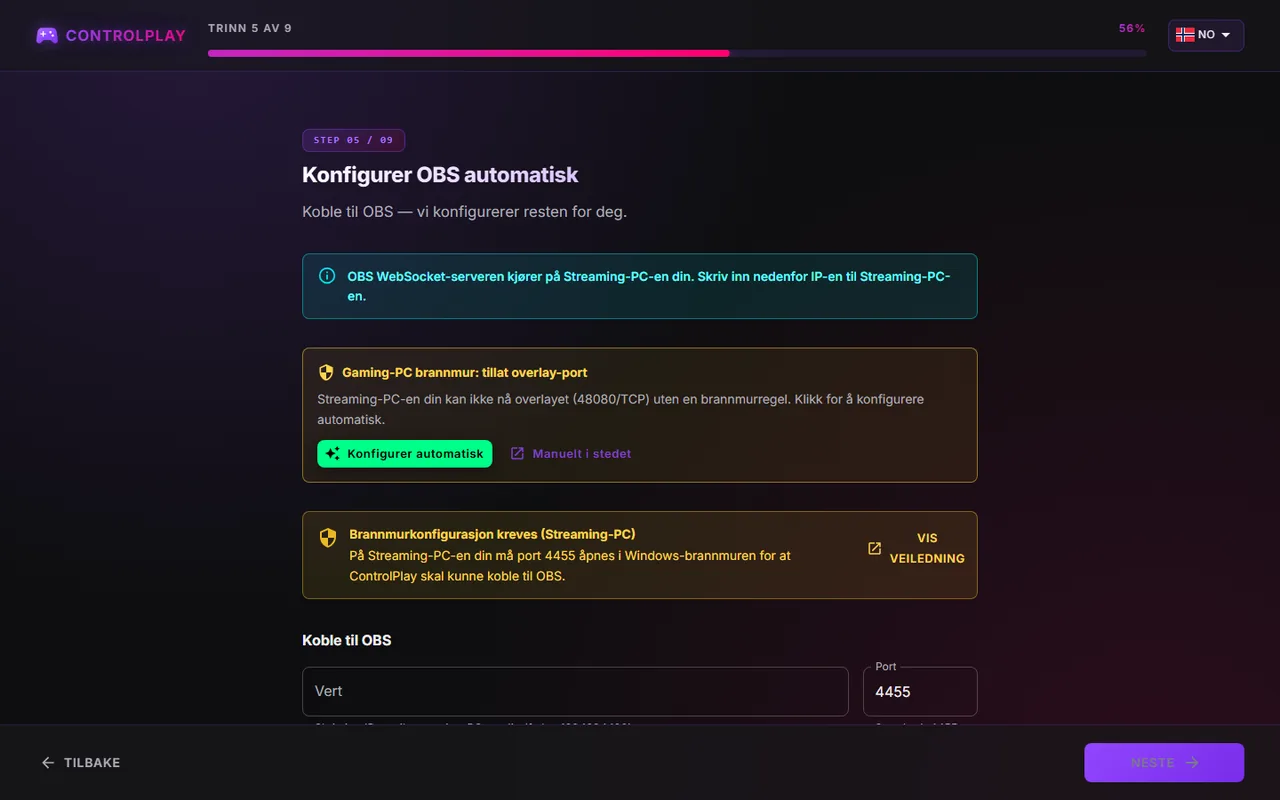Click the back arrow icon beside Tilbake
This screenshot has height=800, width=1280.
point(48,763)
